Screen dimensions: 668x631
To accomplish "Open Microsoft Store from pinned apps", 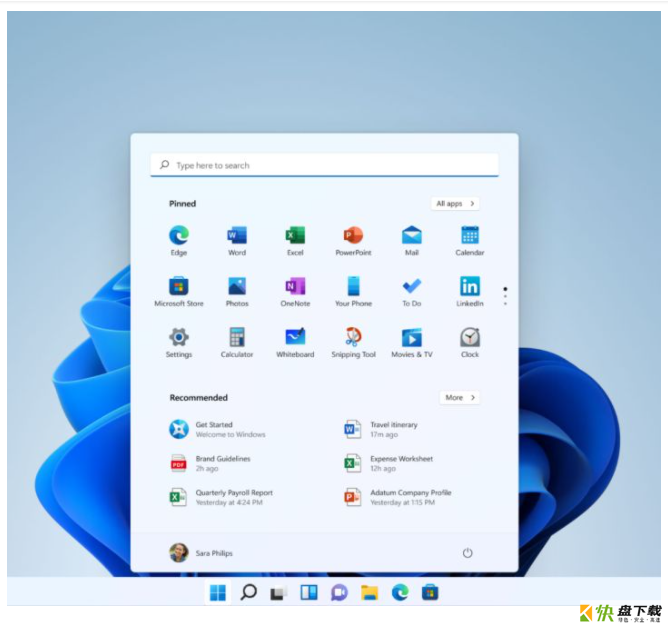I will point(179,291).
